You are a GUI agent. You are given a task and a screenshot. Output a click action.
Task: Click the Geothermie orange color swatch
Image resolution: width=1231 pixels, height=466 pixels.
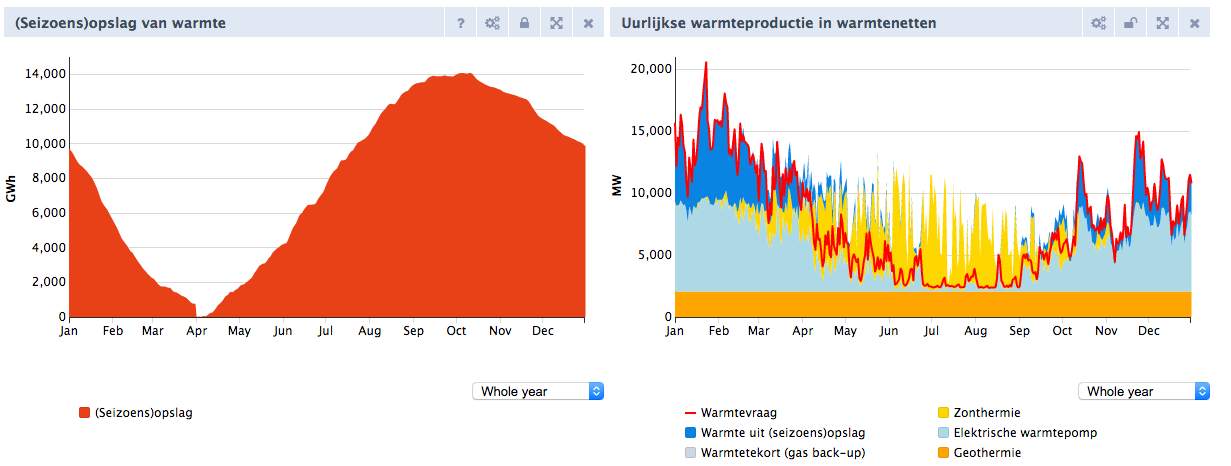943,452
